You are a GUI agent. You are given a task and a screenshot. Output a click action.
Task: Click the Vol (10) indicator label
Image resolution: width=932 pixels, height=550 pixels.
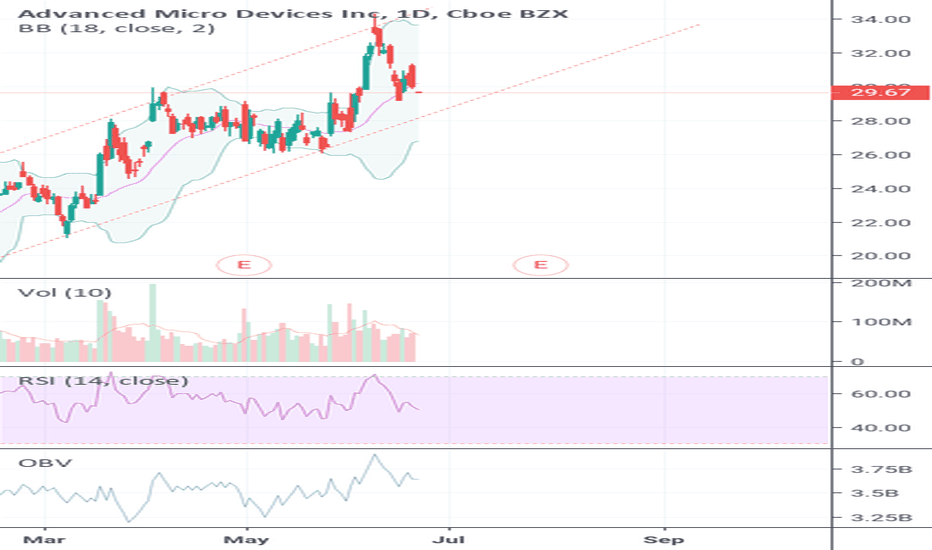point(65,293)
